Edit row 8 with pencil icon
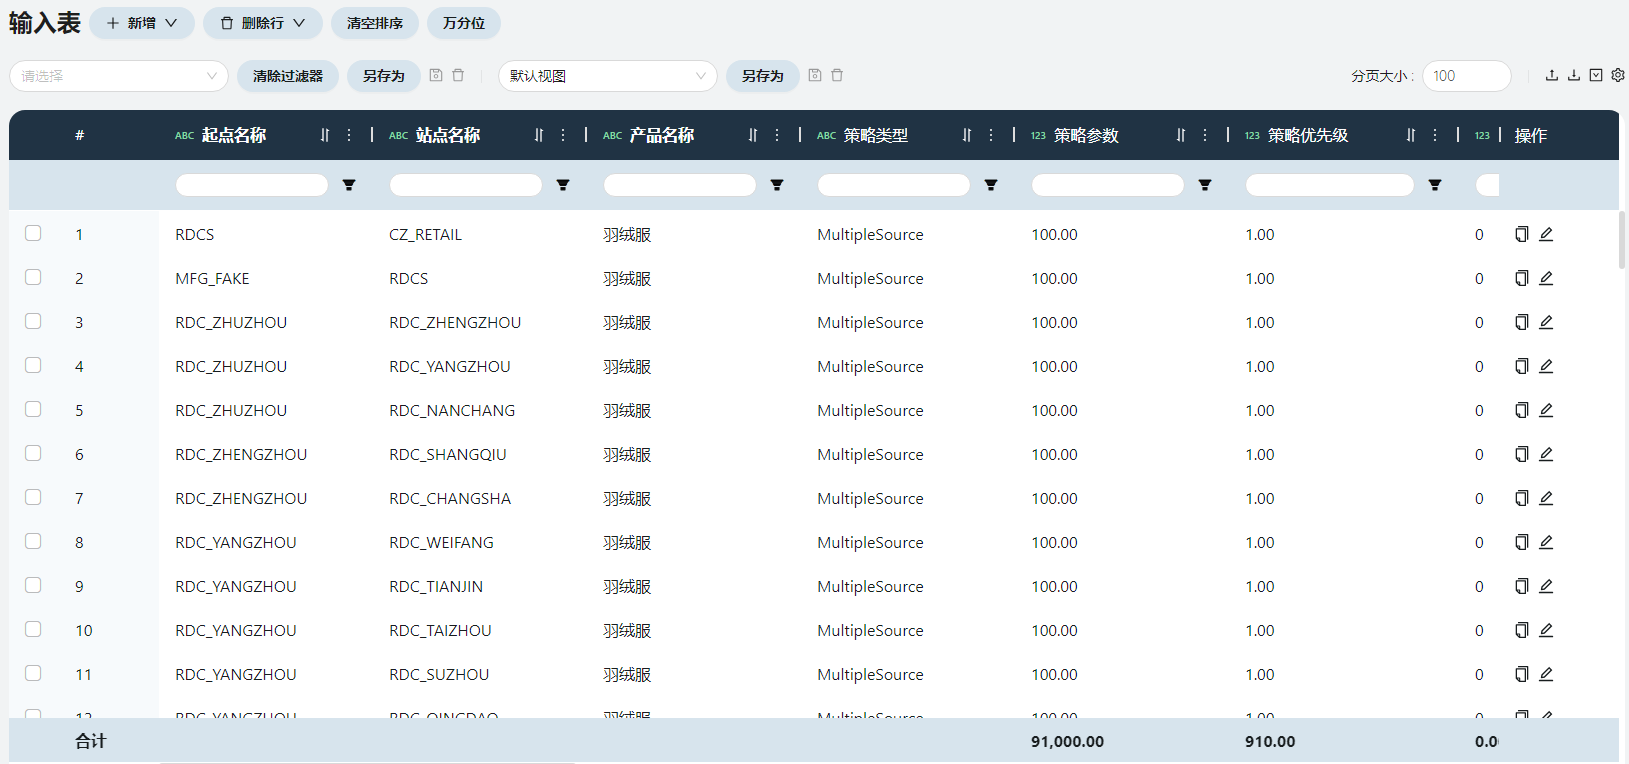The height and width of the screenshot is (764, 1629). (1546, 542)
